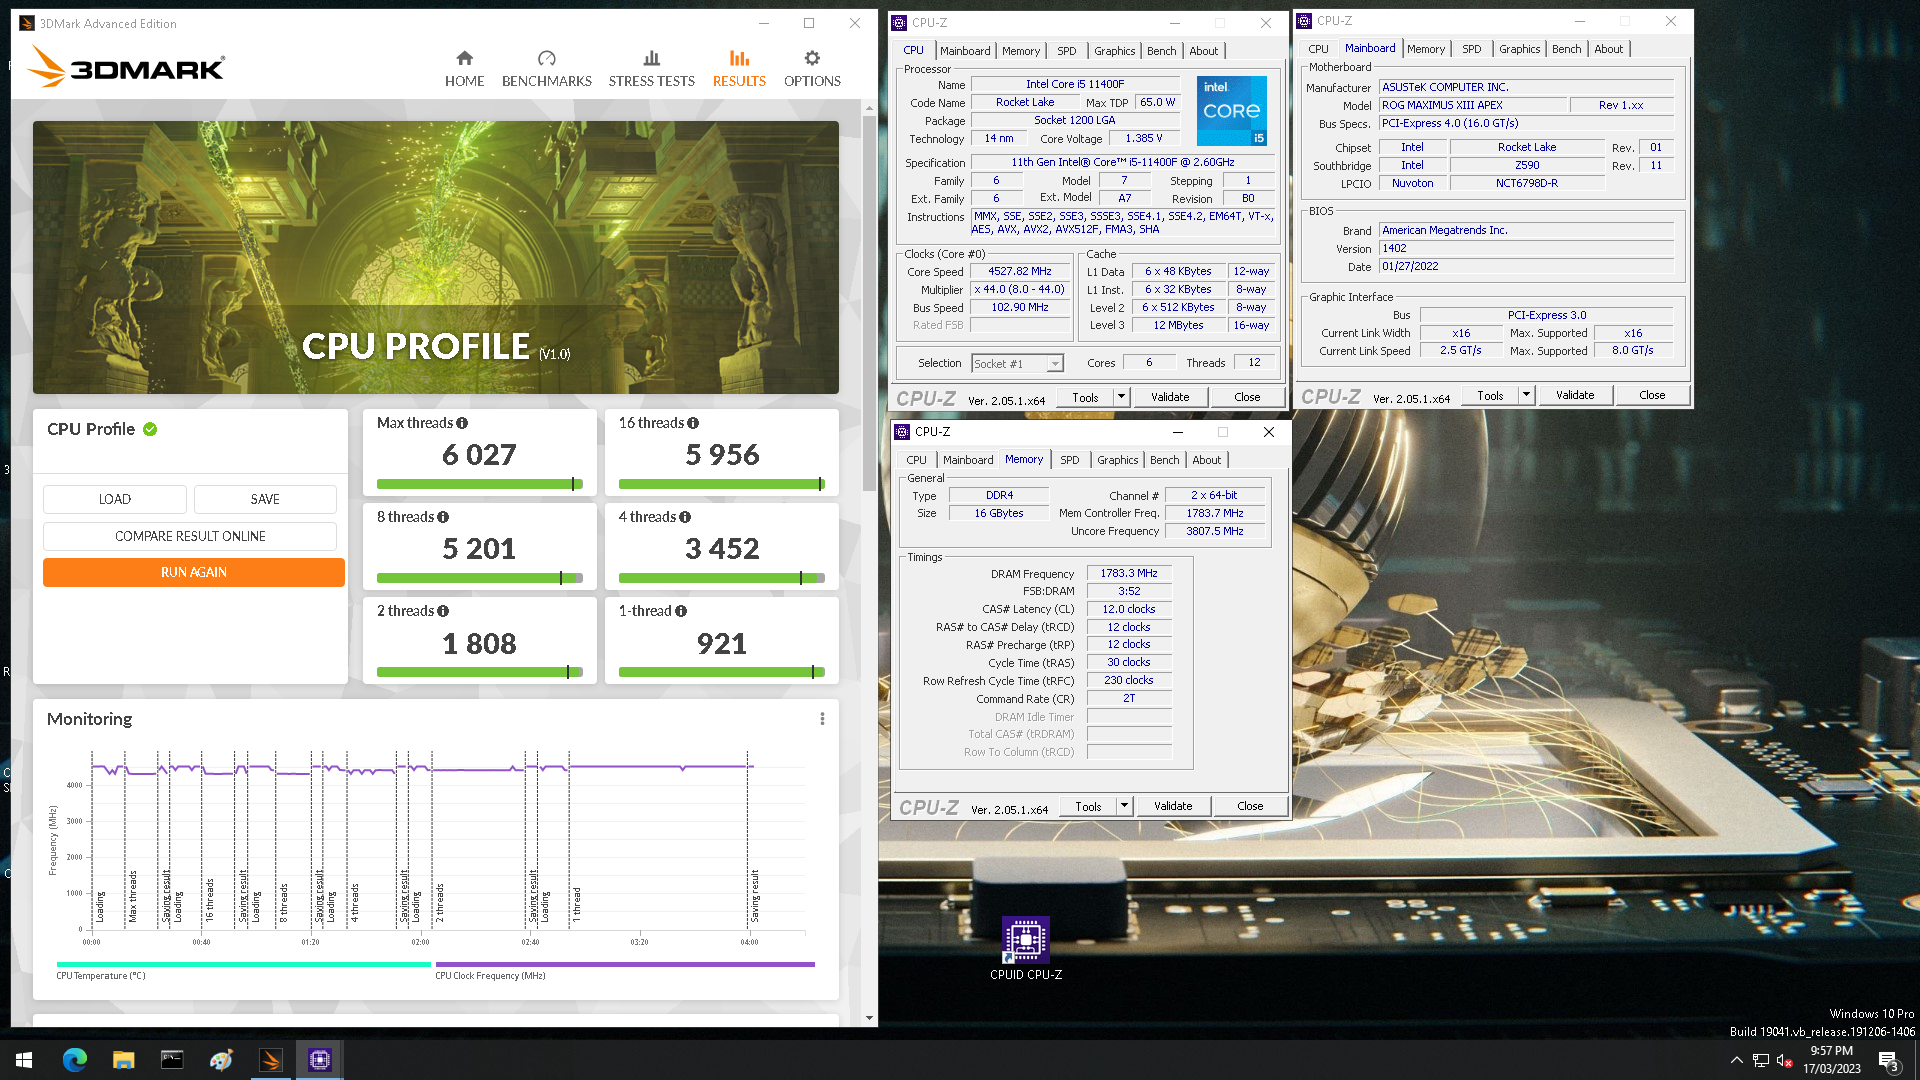The height and width of the screenshot is (1080, 1920).
Task: Switch to SPD tab in CPU window
Action: click(x=1067, y=51)
